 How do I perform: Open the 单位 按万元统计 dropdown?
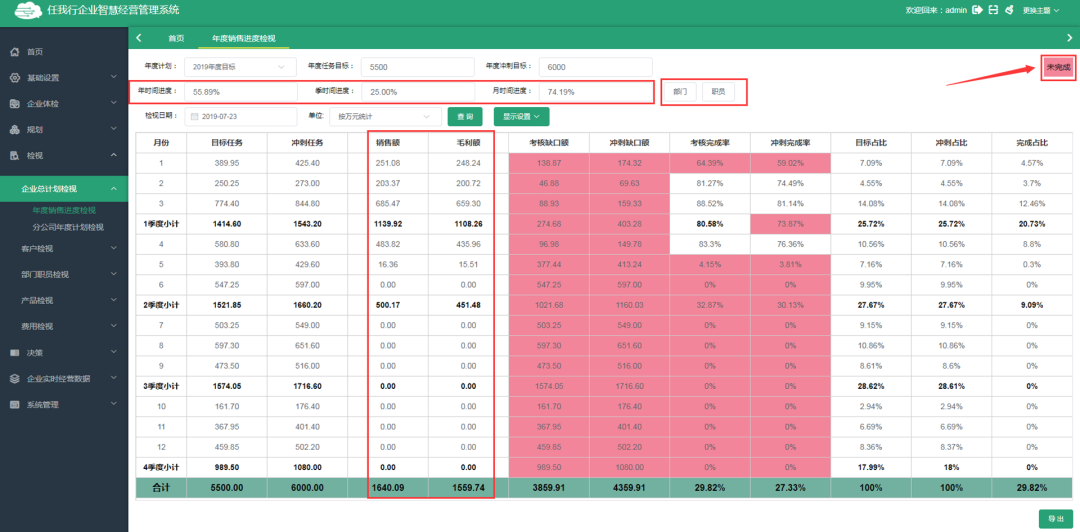point(385,116)
